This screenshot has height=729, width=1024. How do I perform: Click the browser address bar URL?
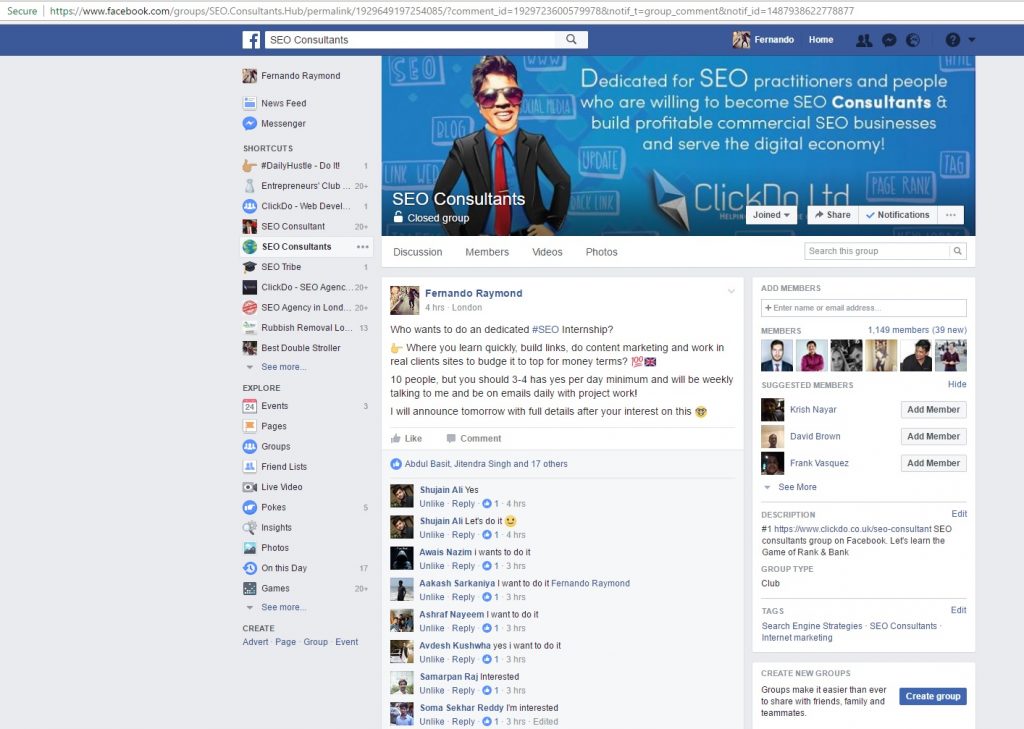(x=451, y=11)
